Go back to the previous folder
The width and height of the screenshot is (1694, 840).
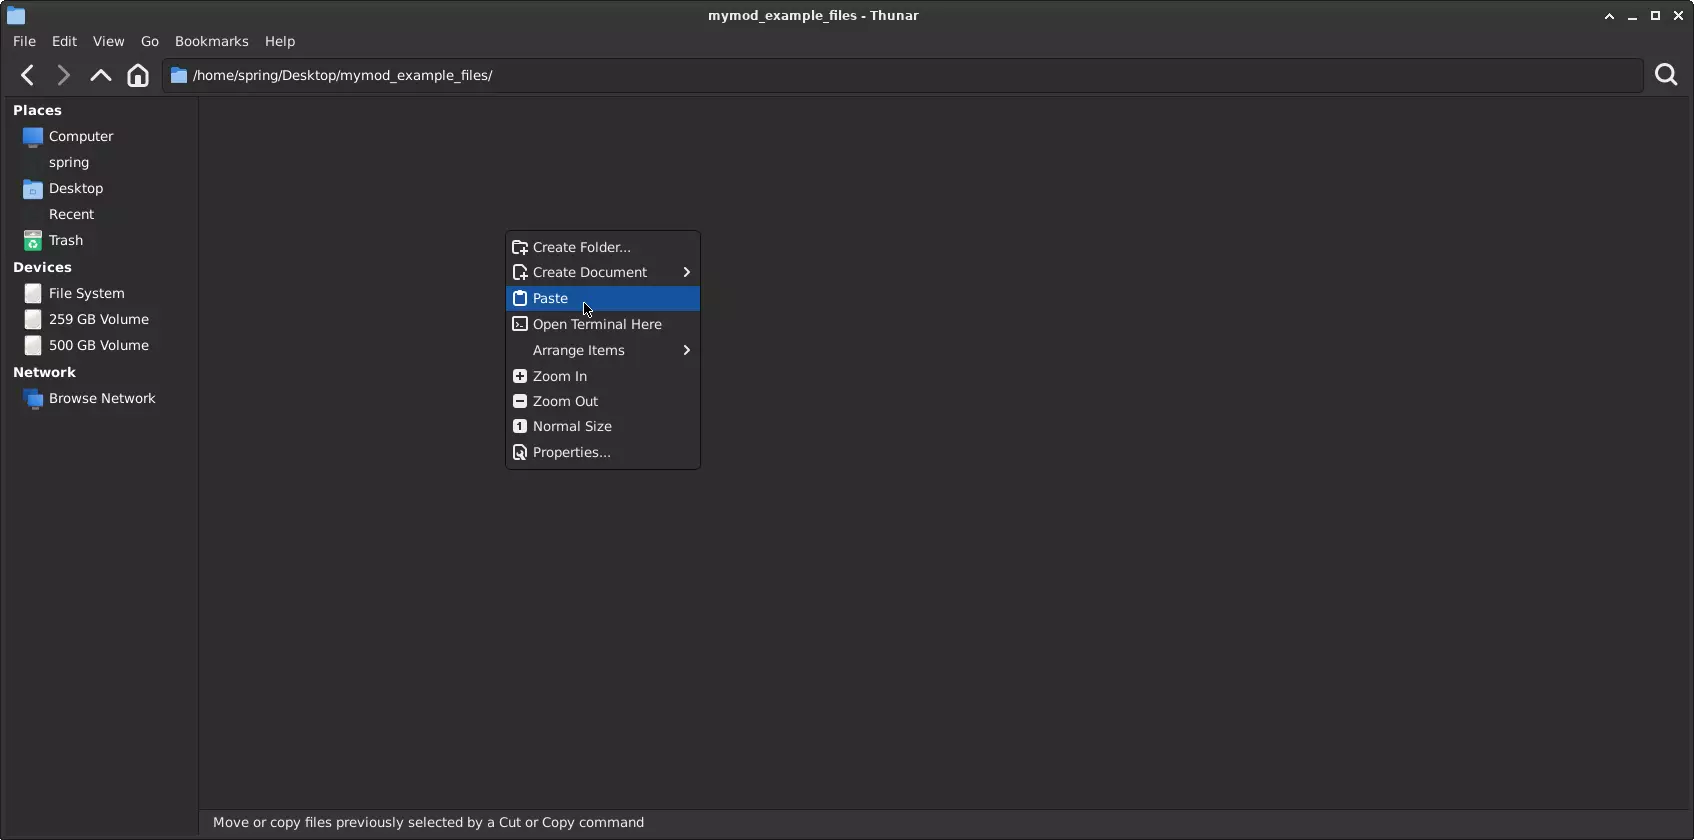click(28, 75)
